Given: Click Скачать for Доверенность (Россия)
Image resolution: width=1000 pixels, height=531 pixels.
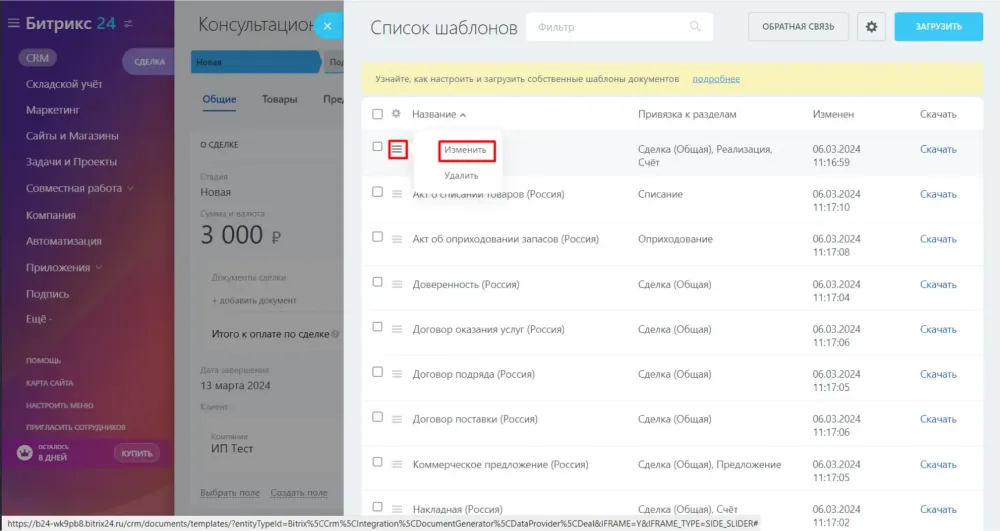Looking at the screenshot, I should [x=938, y=284].
